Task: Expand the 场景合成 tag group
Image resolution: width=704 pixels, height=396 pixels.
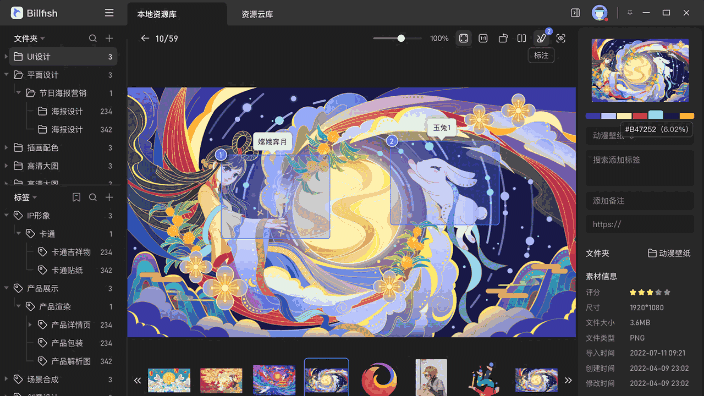Action: (x=6, y=379)
